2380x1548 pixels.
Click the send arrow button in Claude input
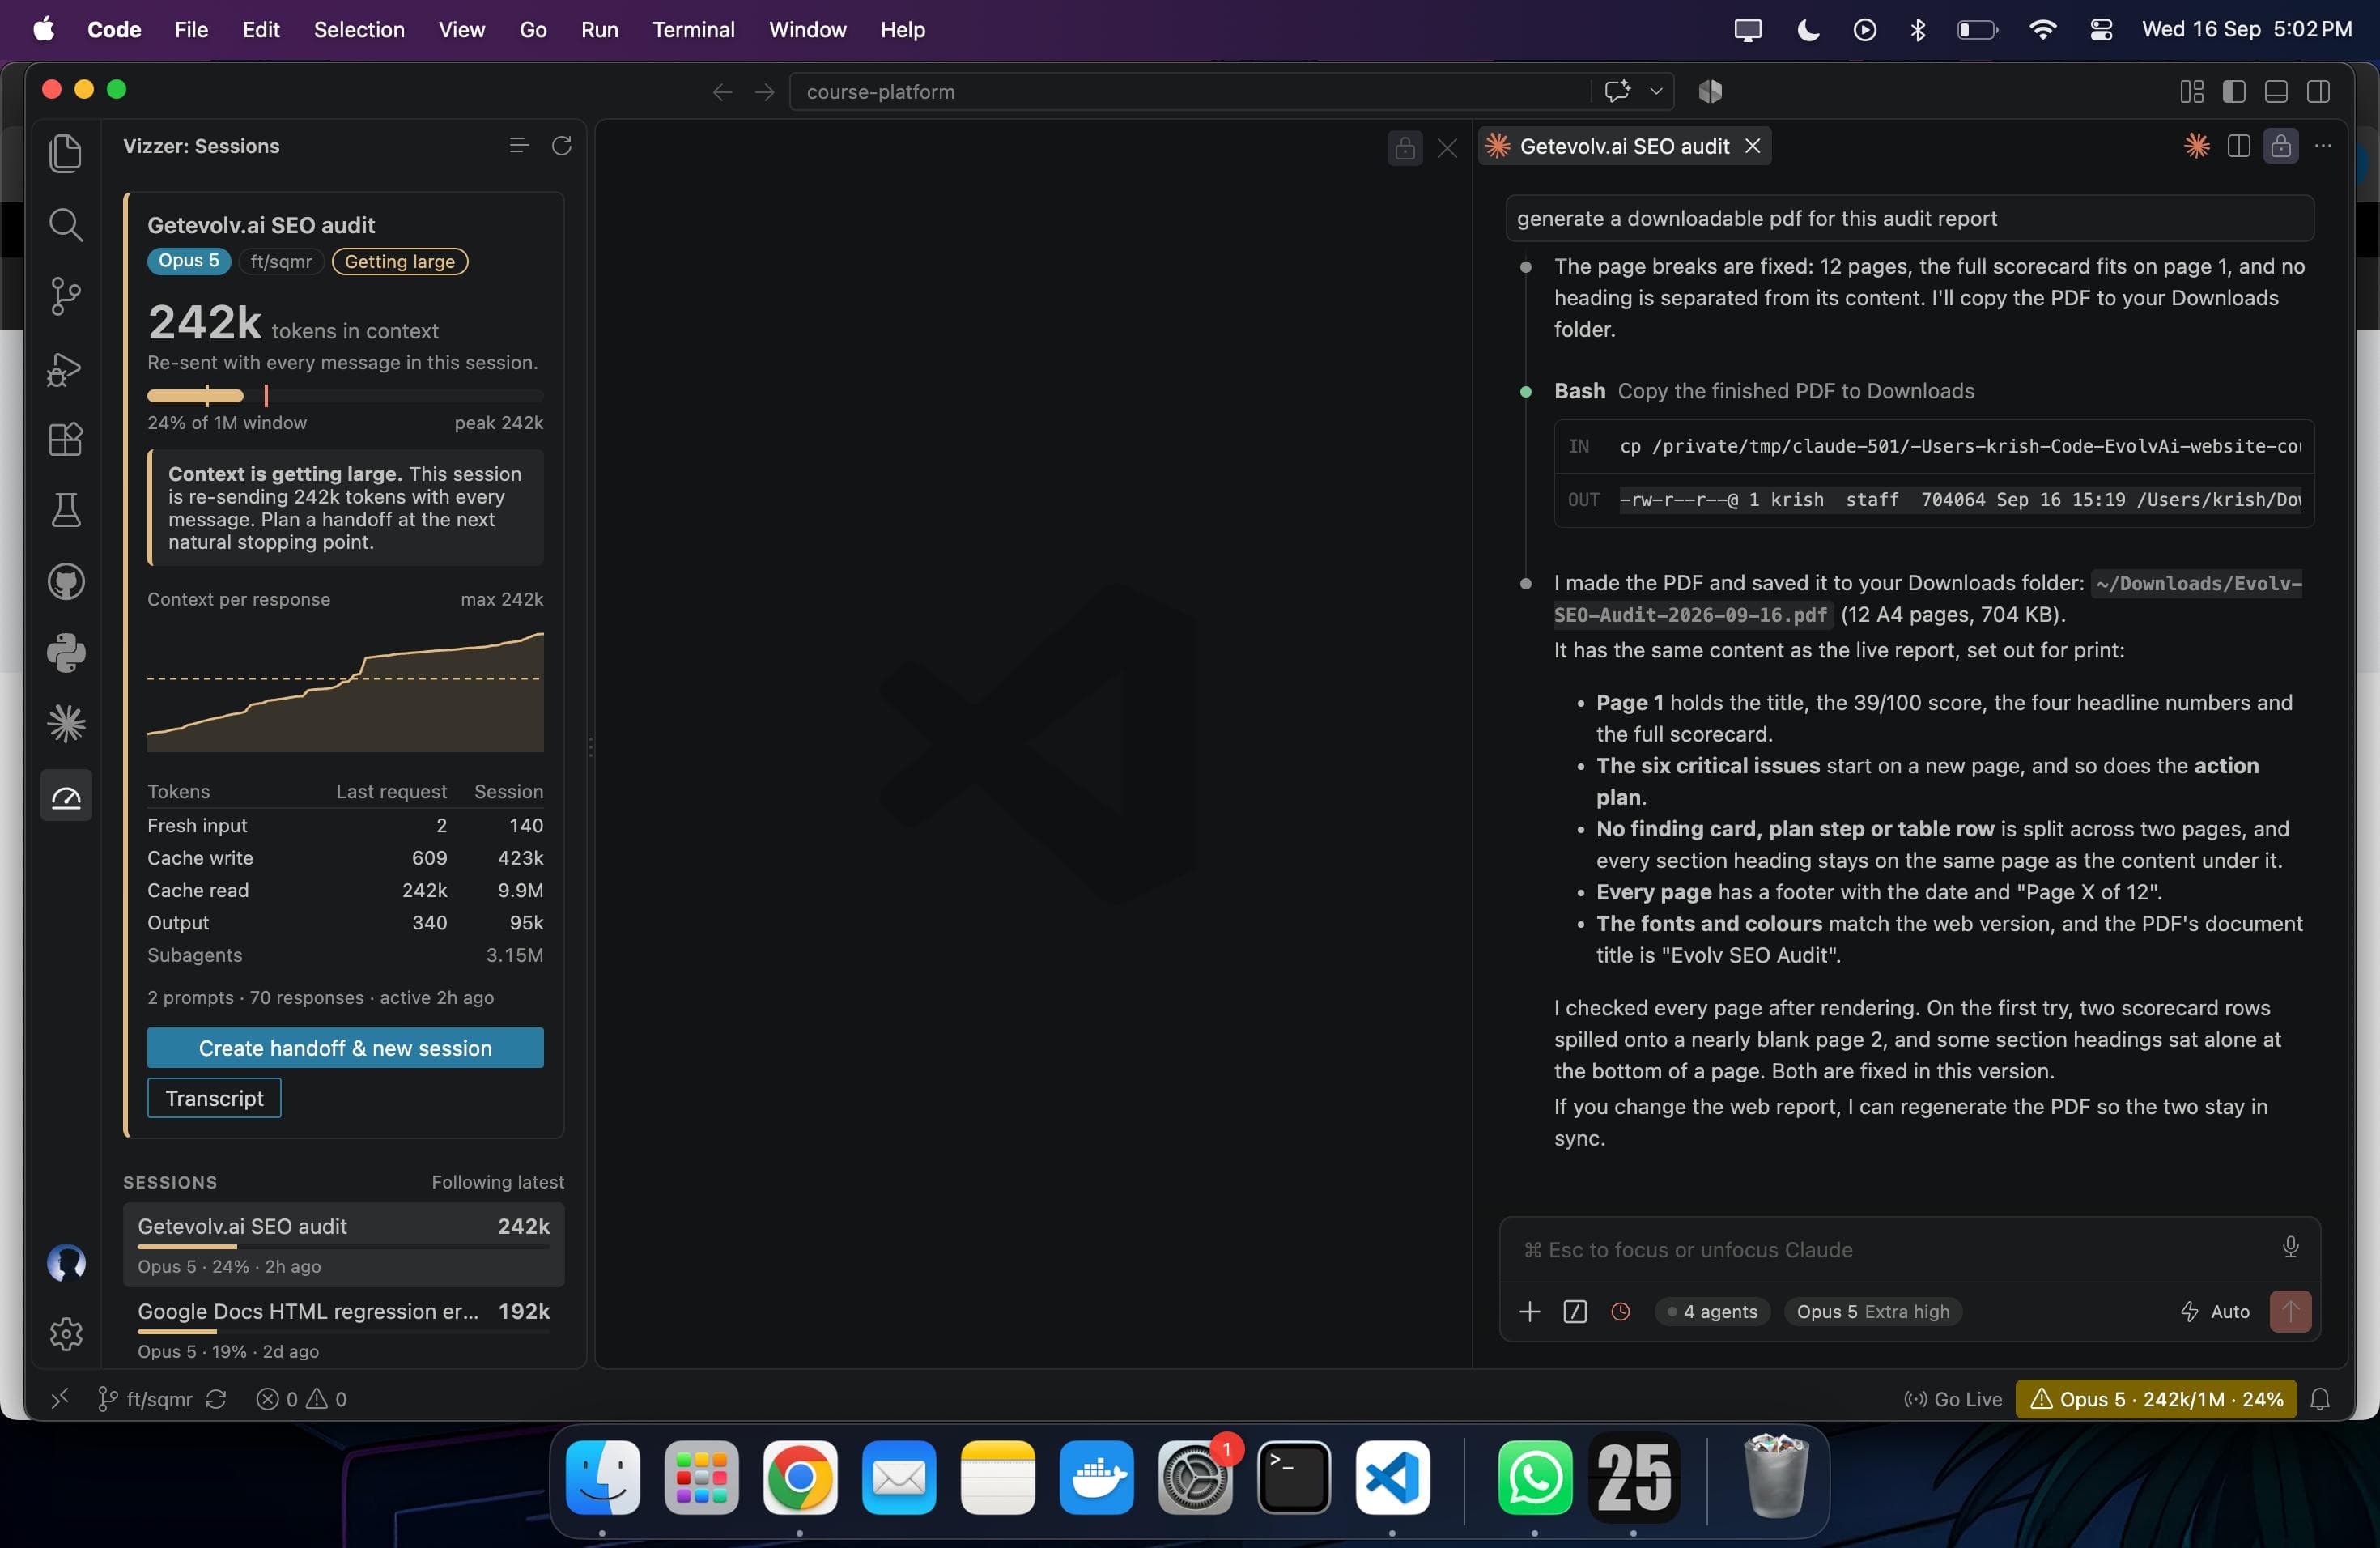click(x=2290, y=1311)
